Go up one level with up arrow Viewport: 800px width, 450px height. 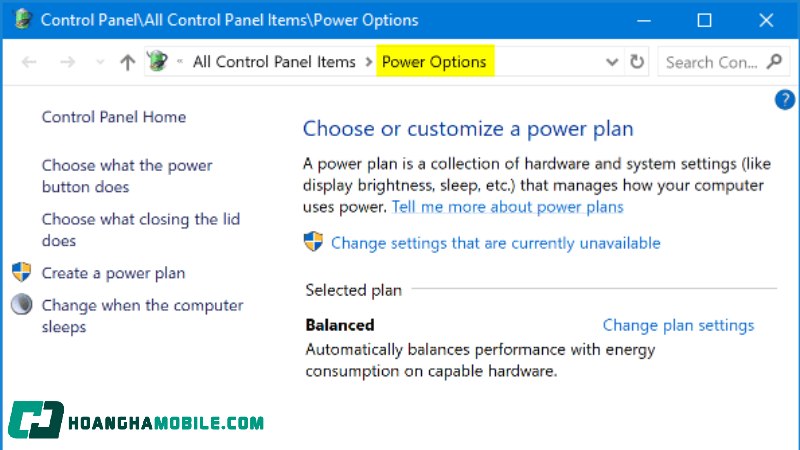point(127,62)
